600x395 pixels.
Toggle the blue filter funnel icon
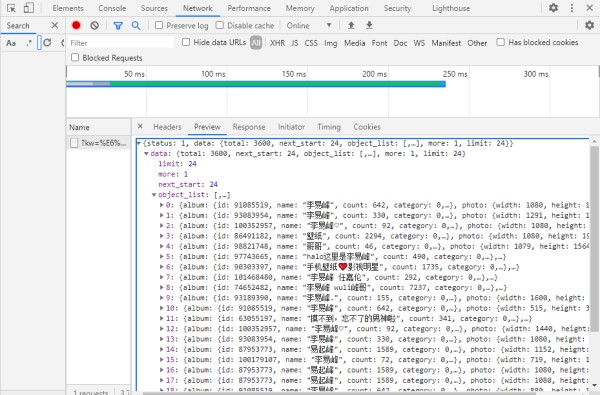(x=118, y=26)
